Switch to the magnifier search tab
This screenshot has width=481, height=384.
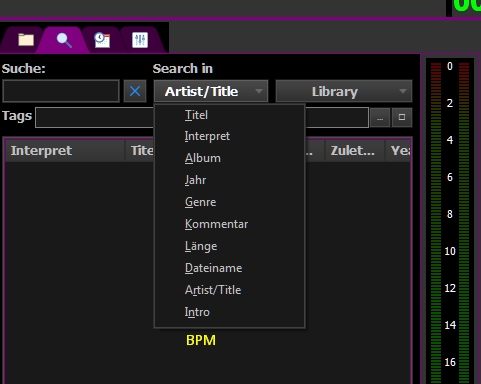(64, 40)
